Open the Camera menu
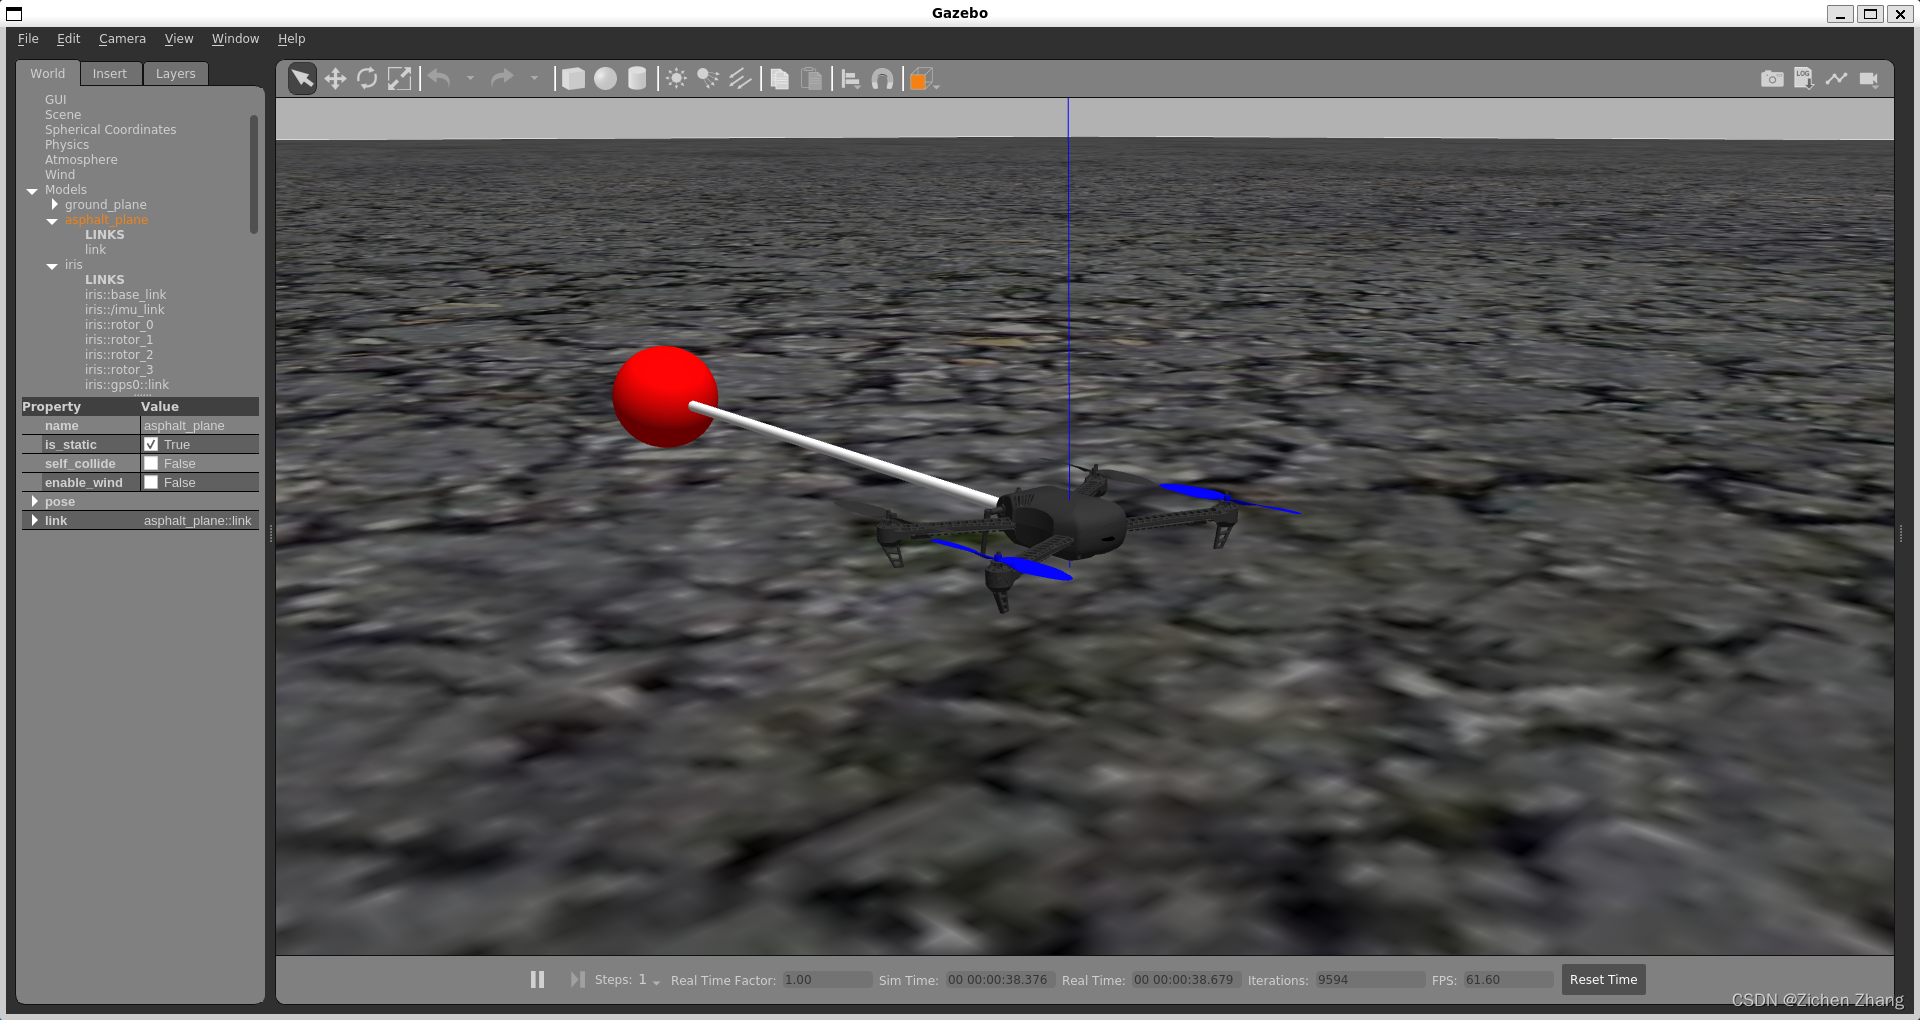This screenshot has height=1020, width=1920. click(122, 39)
